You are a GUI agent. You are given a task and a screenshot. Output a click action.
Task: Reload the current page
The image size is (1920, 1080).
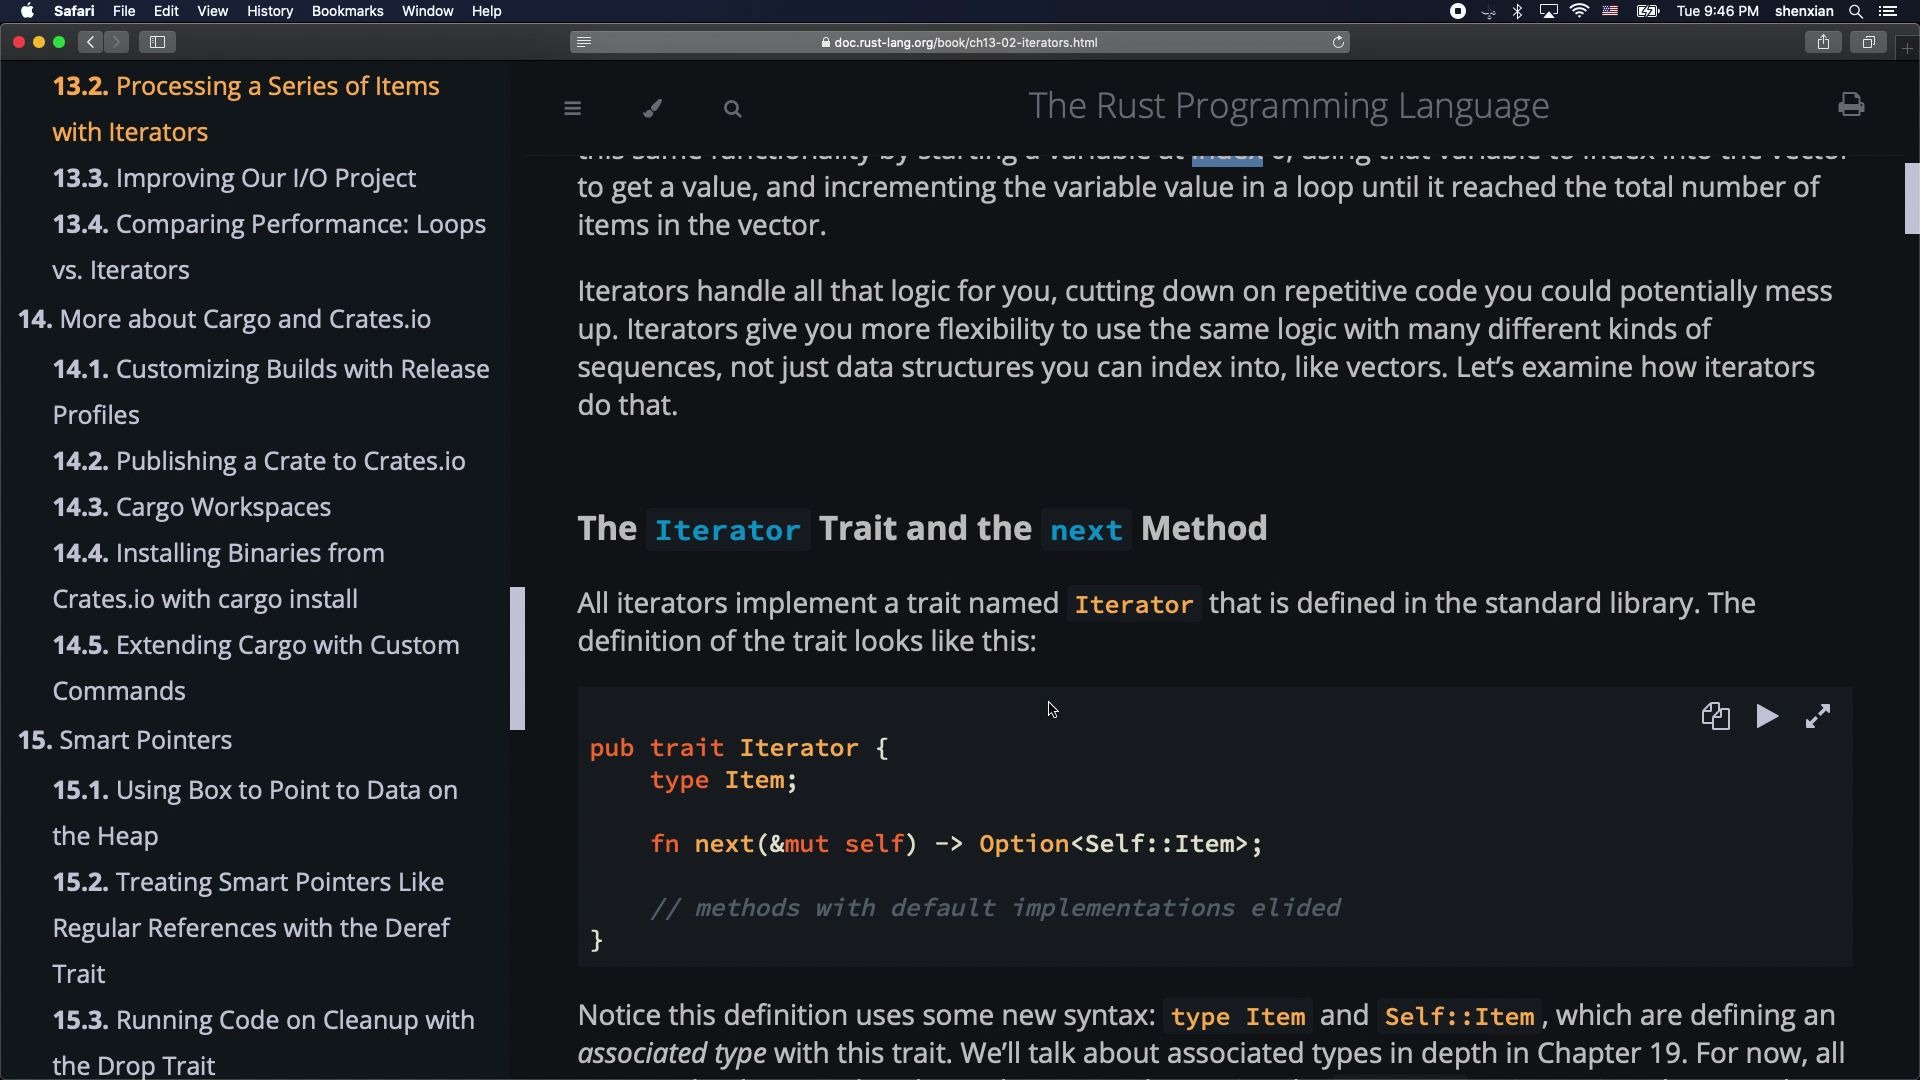[x=1339, y=42]
